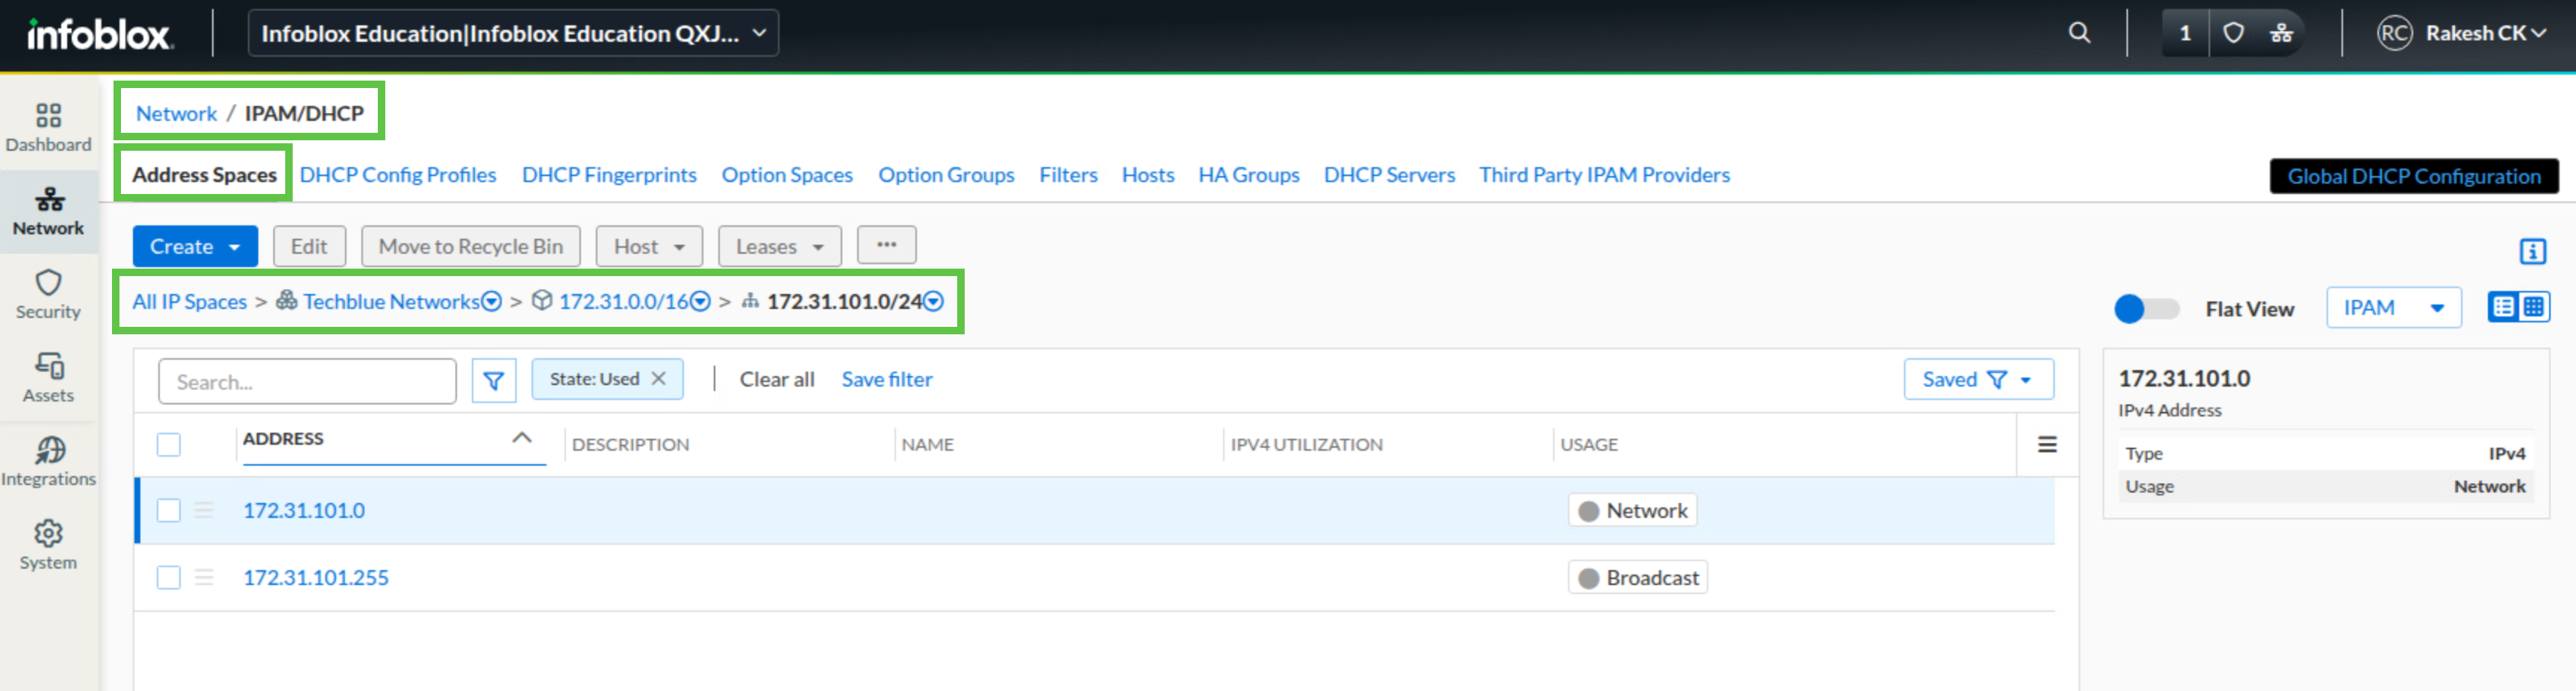Click the RC user avatar icon
This screenshot has width=2576, height=691.
coord(2394,33)
